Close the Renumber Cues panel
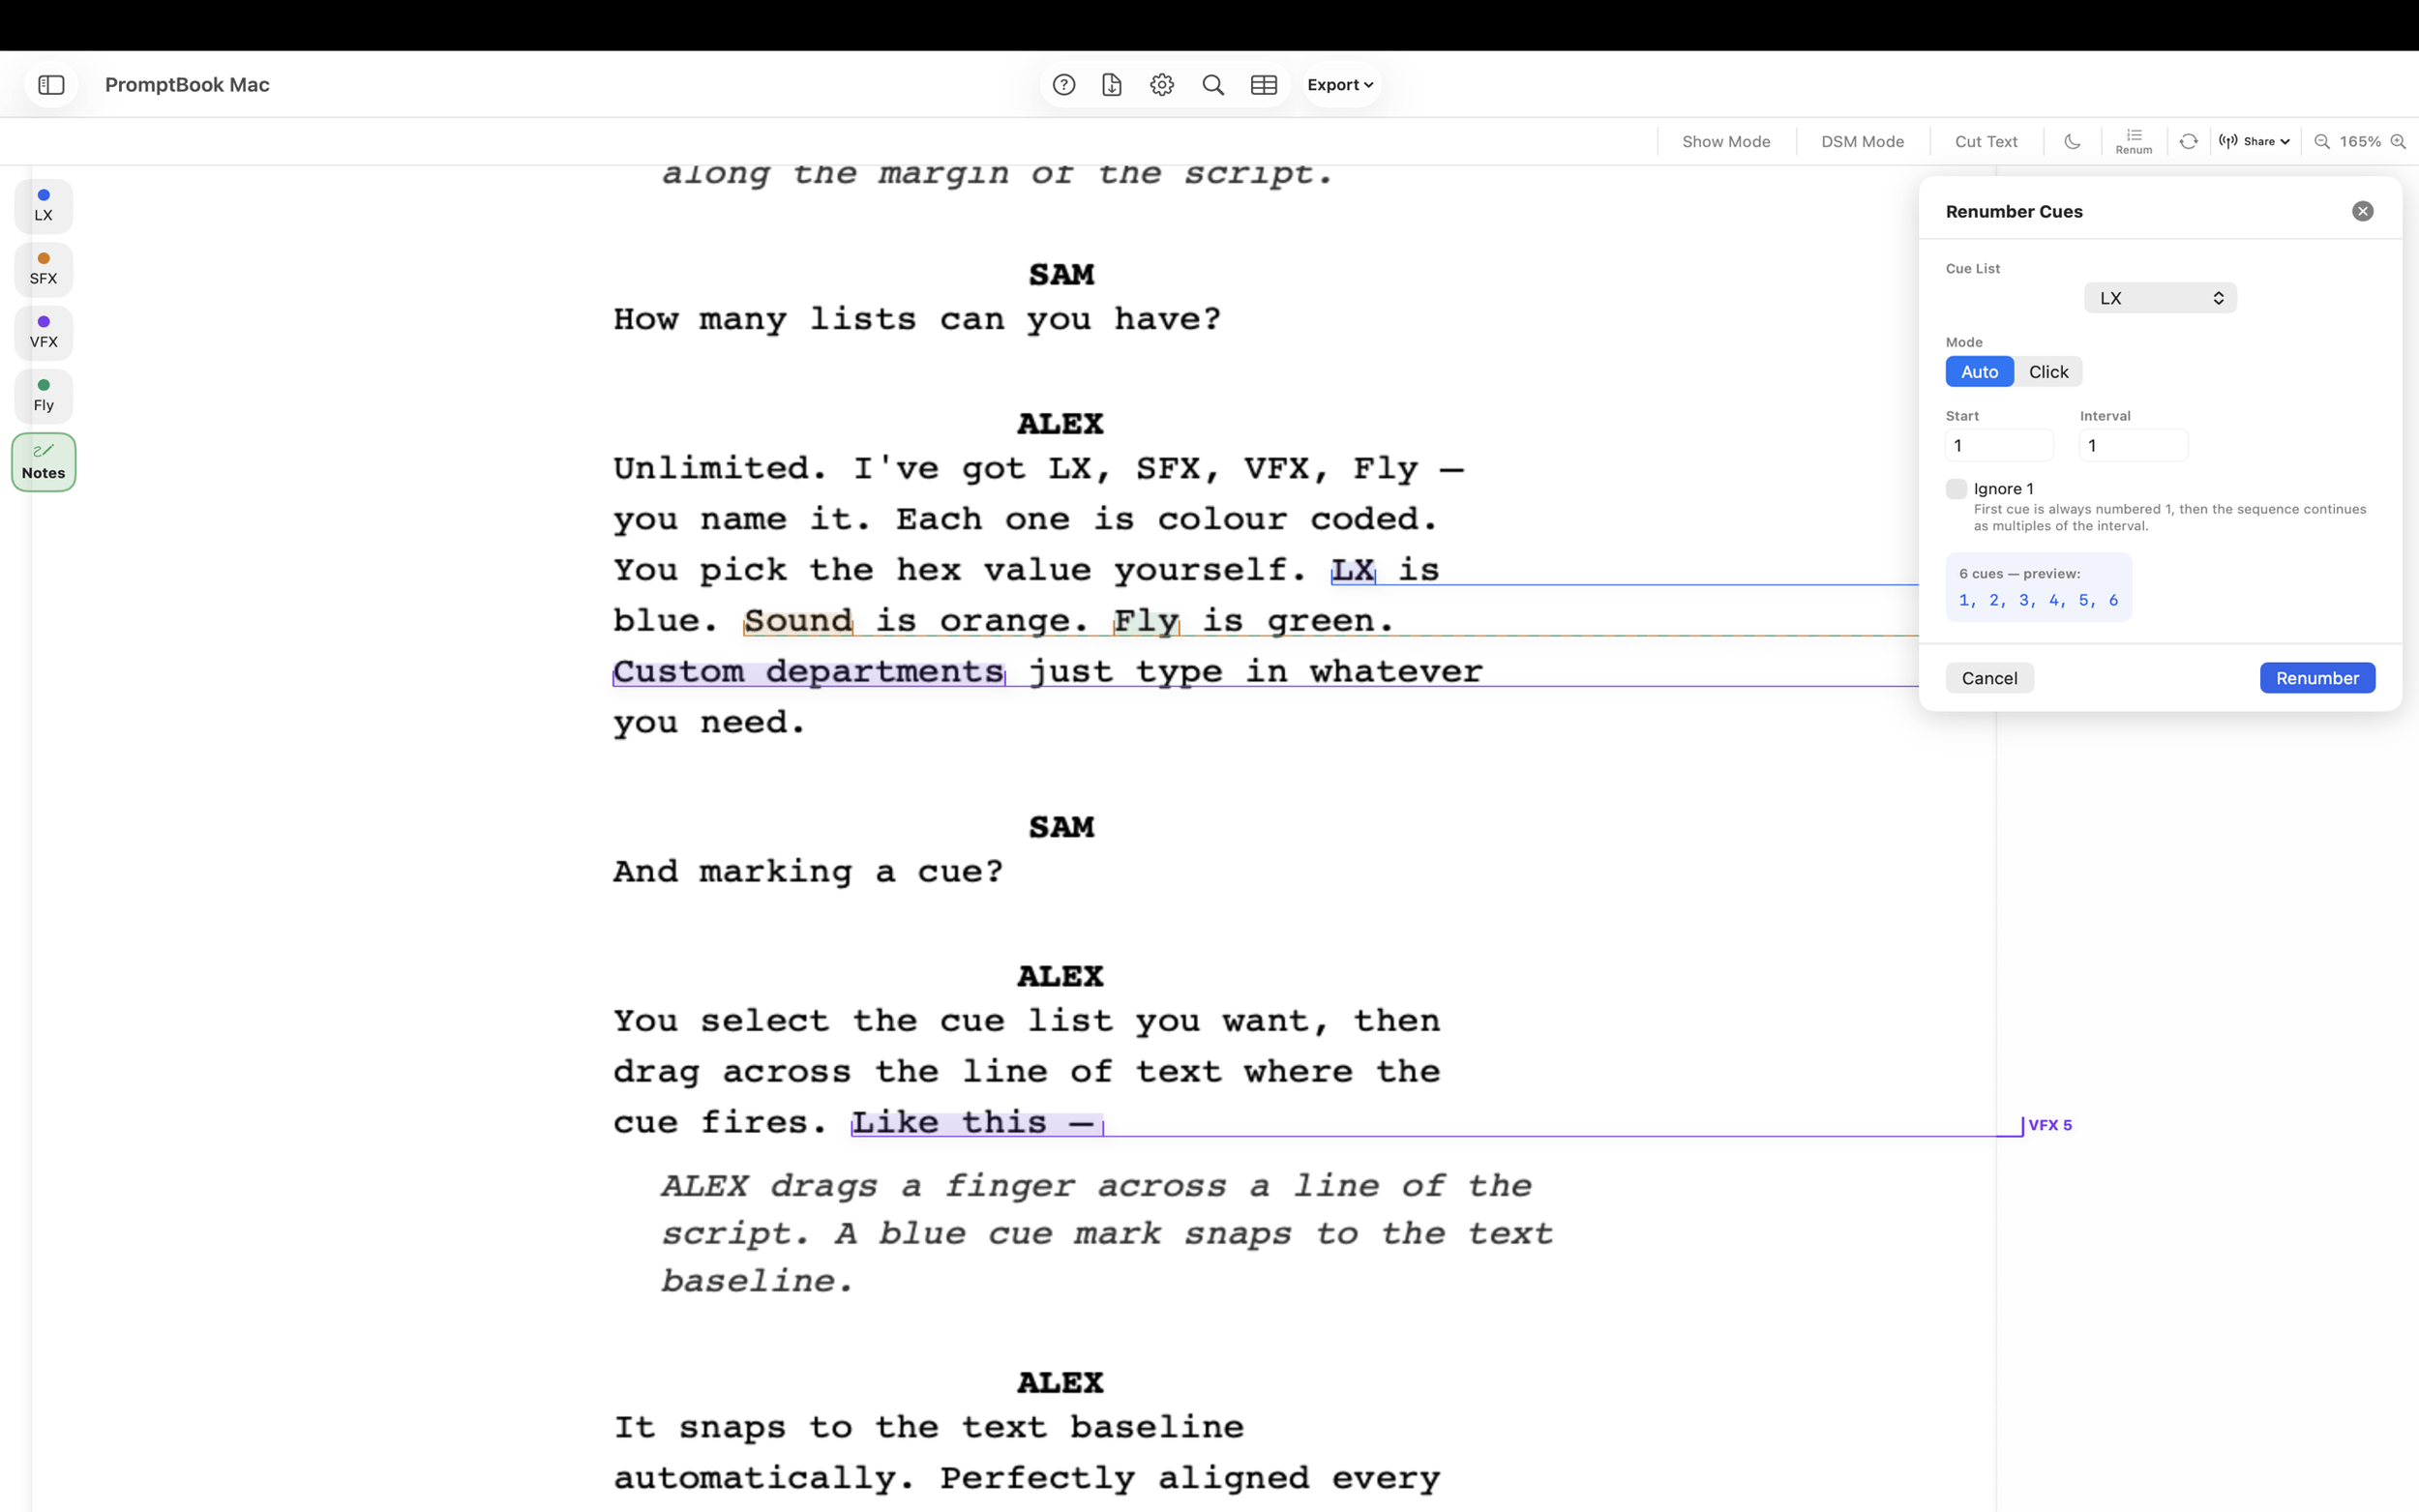2419x1512 pixels. click(x=2362, y=211)
